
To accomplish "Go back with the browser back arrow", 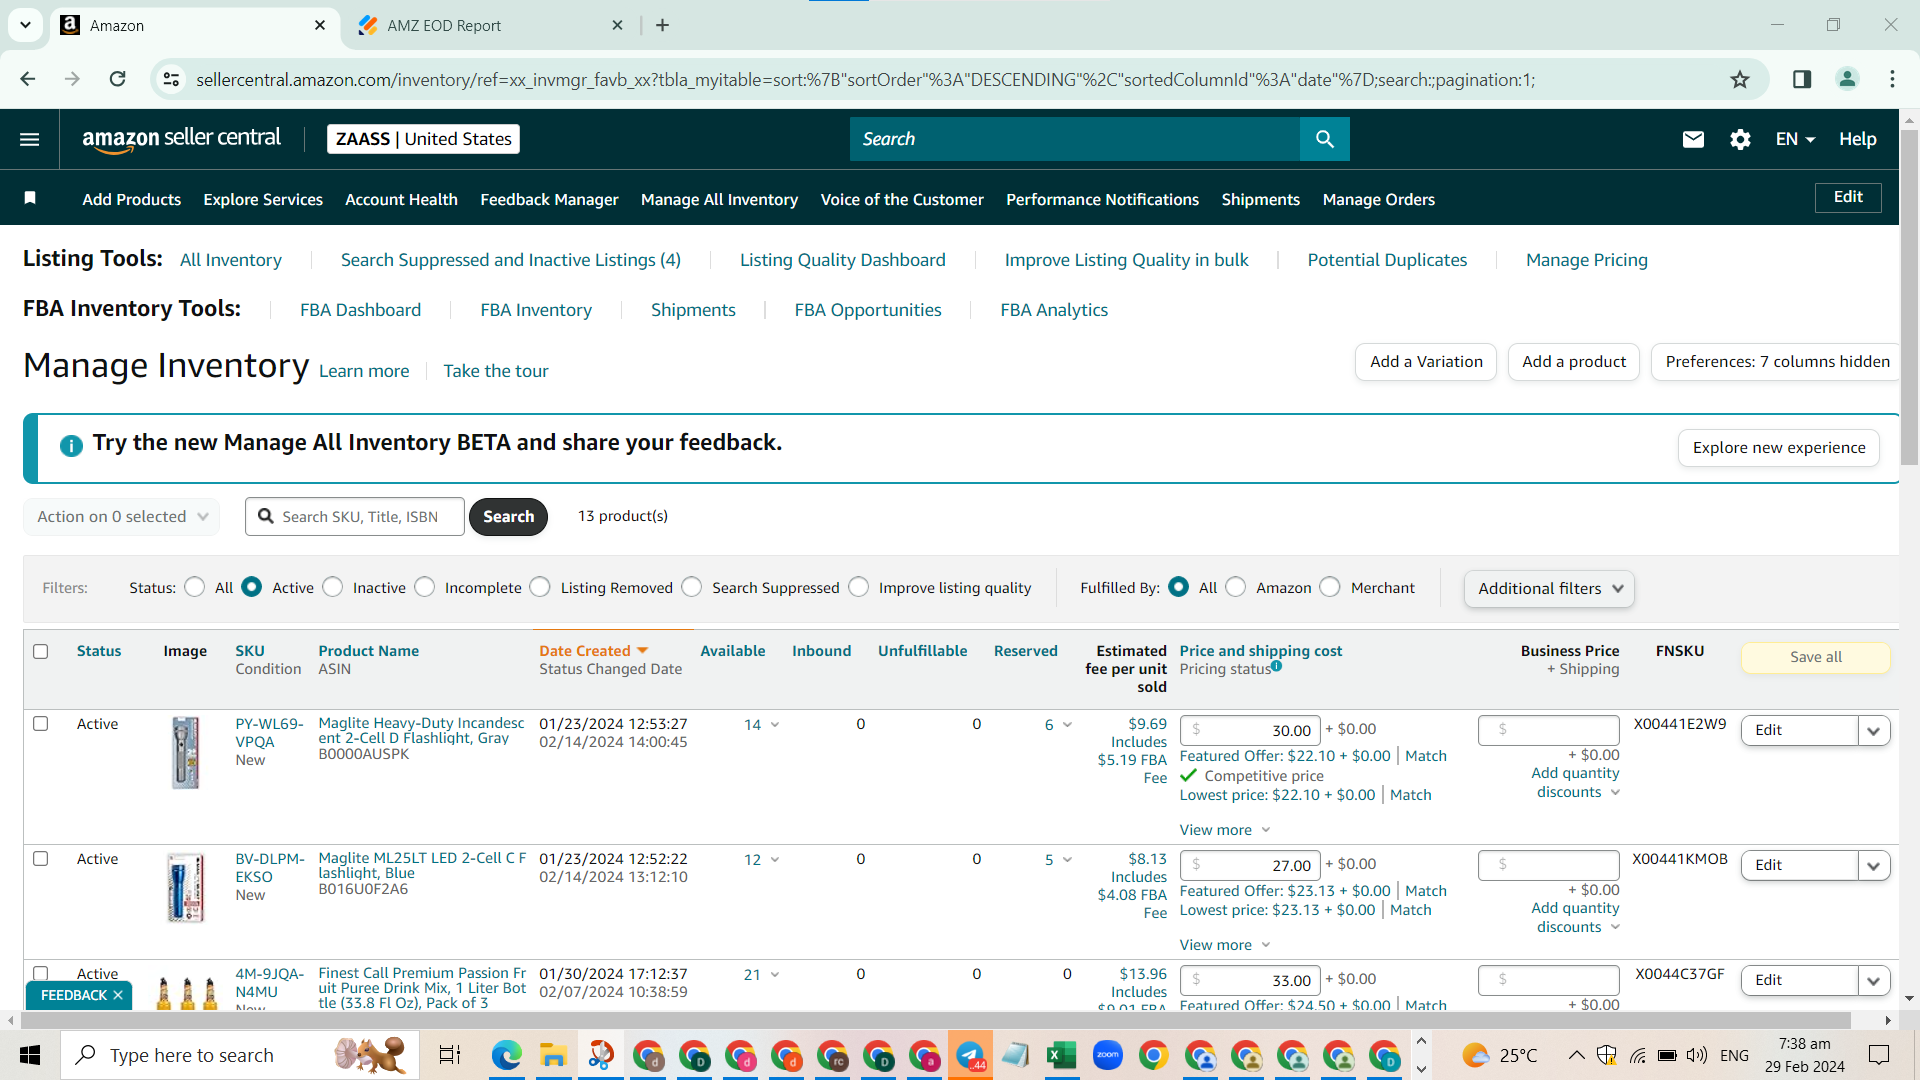I will point(28,79).
